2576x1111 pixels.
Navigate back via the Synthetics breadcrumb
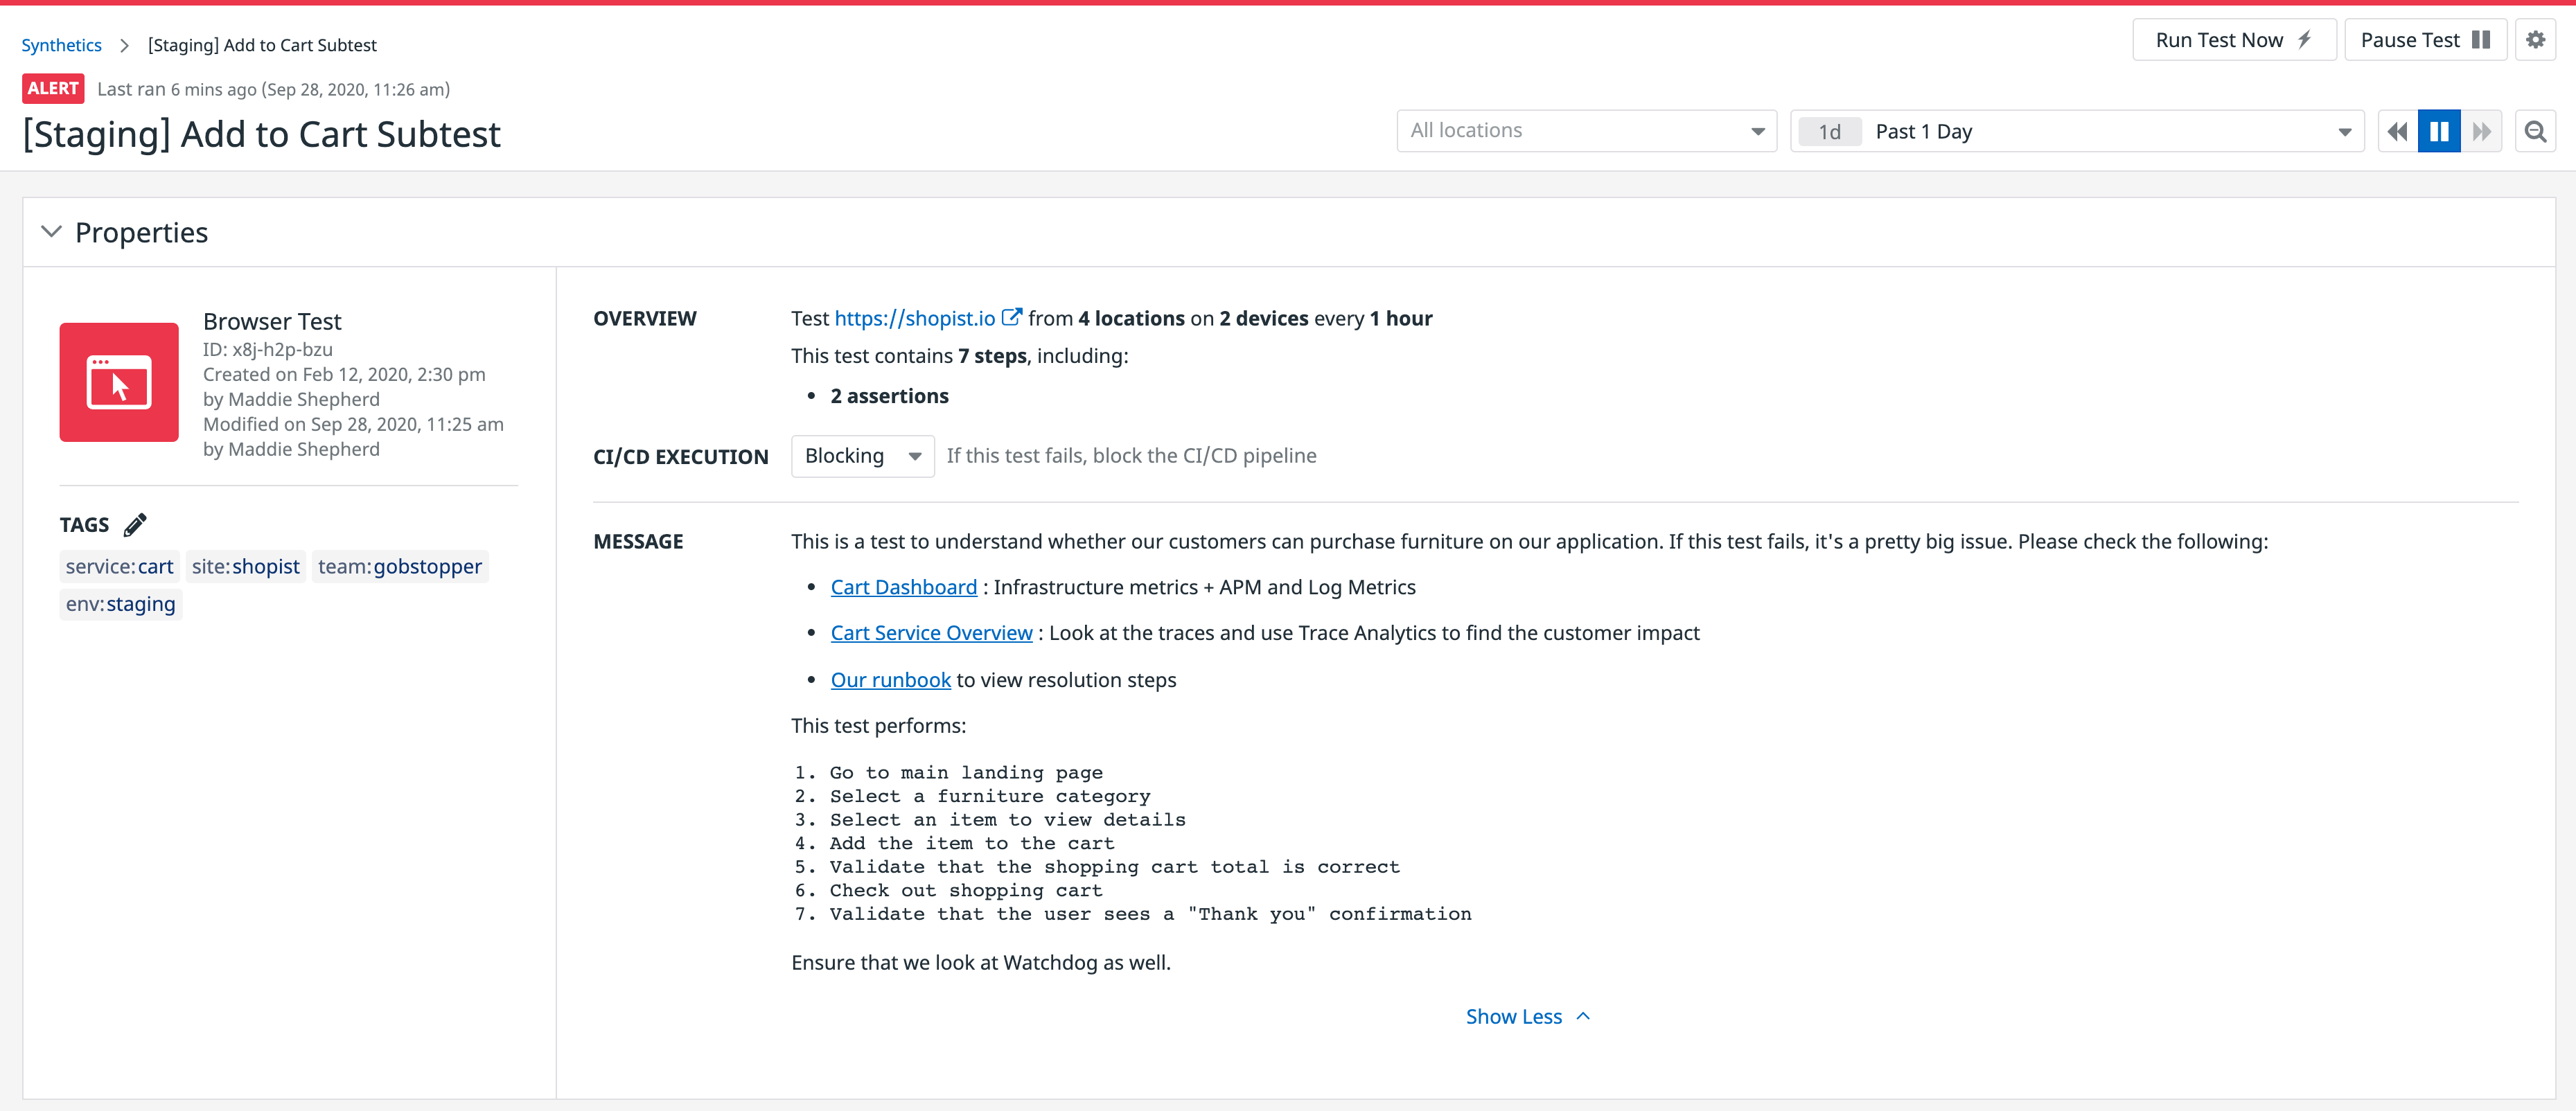[62, 44]
